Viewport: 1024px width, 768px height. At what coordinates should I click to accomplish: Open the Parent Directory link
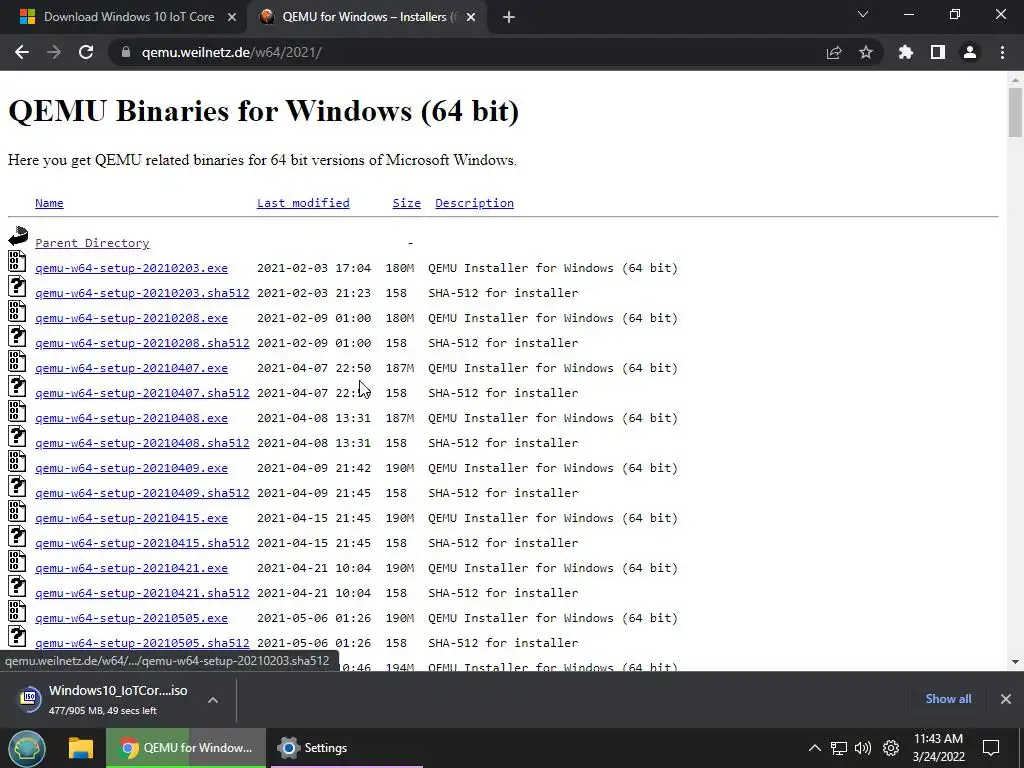(92, 243)
